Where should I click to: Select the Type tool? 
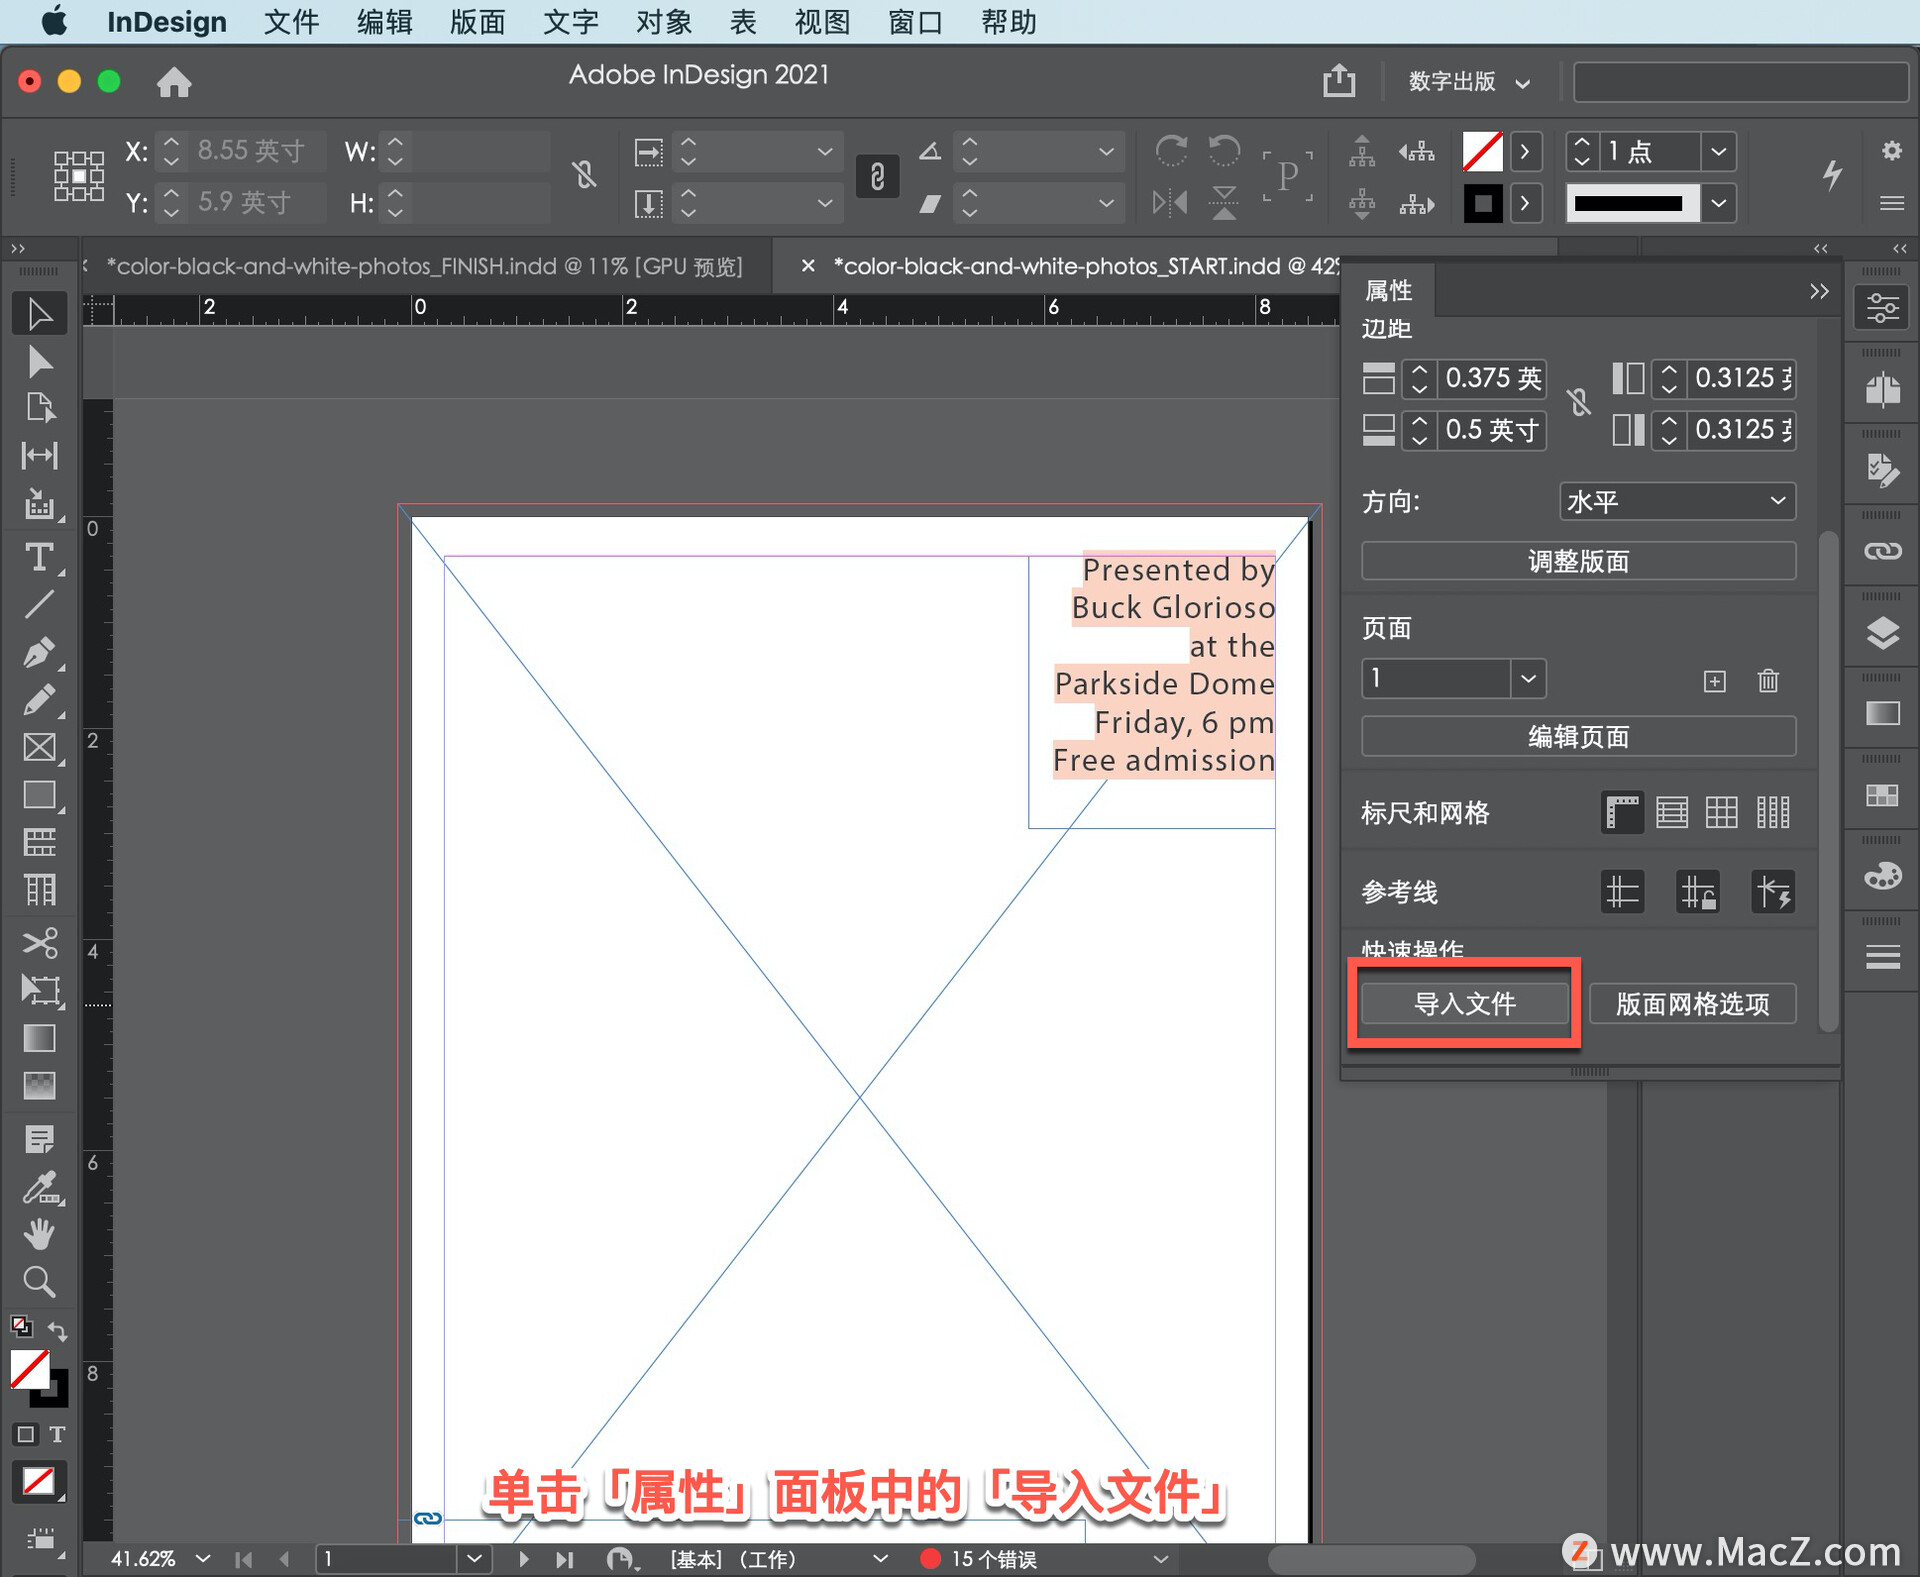click(x=39, y=556)
